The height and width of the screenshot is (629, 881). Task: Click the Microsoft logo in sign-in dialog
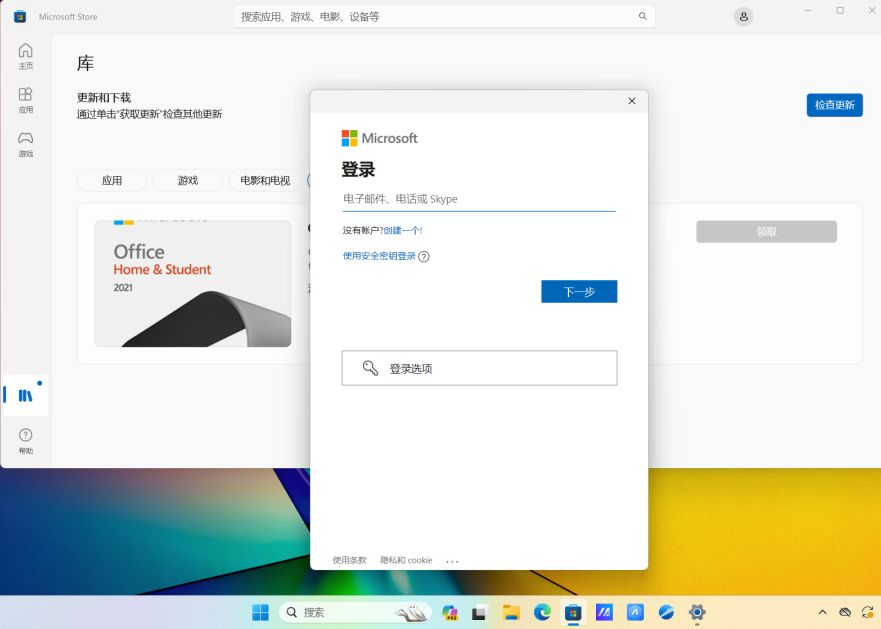(379, 138)
